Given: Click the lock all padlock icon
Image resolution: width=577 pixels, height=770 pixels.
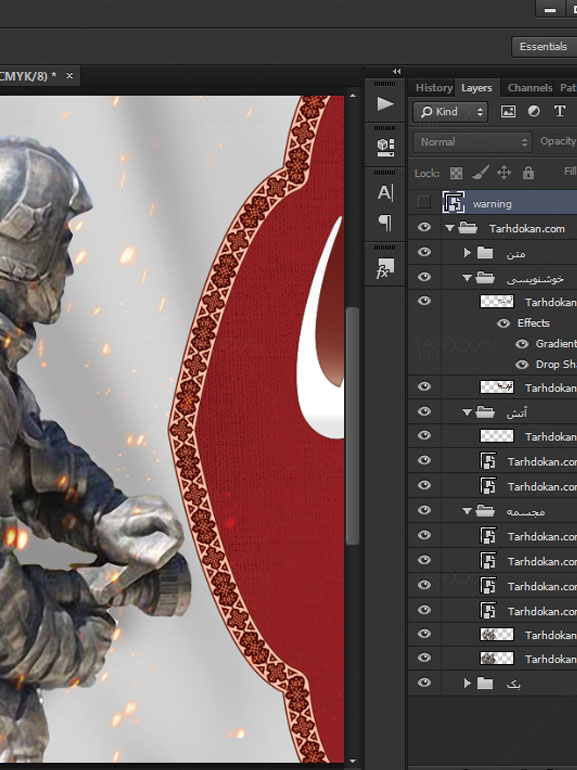Looking at the screenshot, I should tap(528, 173).
